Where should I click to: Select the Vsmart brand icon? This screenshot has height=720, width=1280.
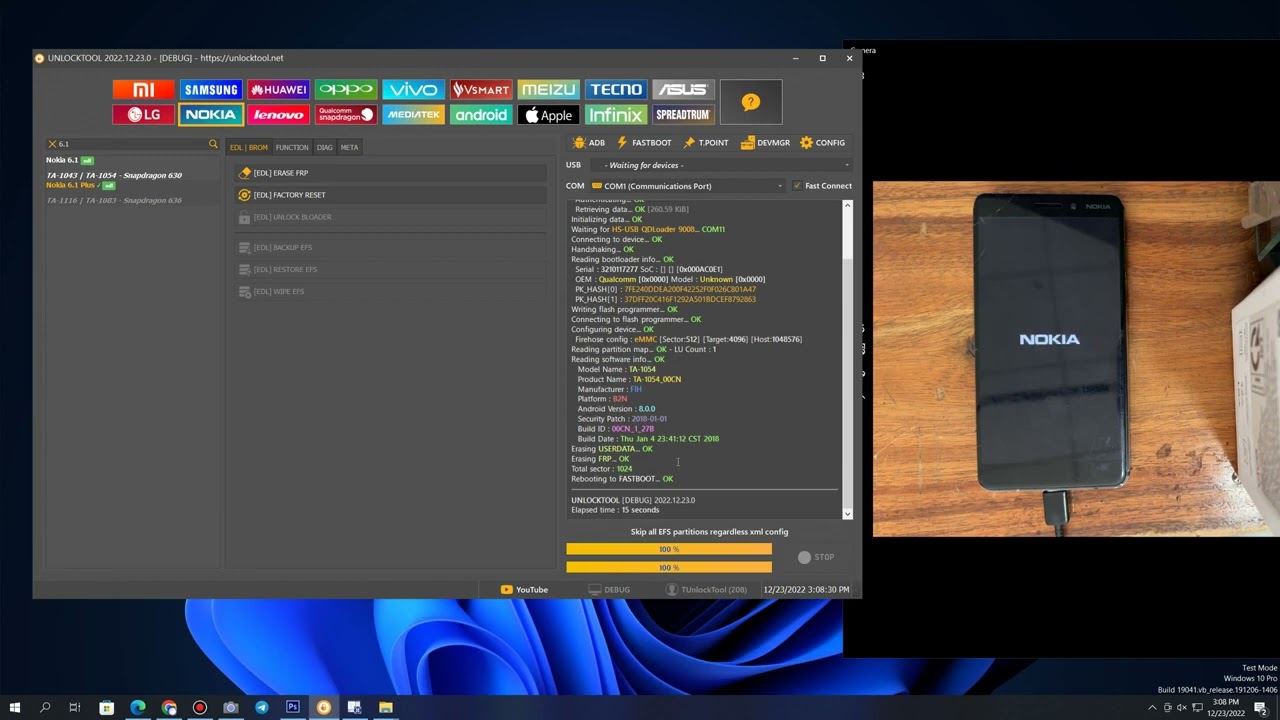coord(481,90)
